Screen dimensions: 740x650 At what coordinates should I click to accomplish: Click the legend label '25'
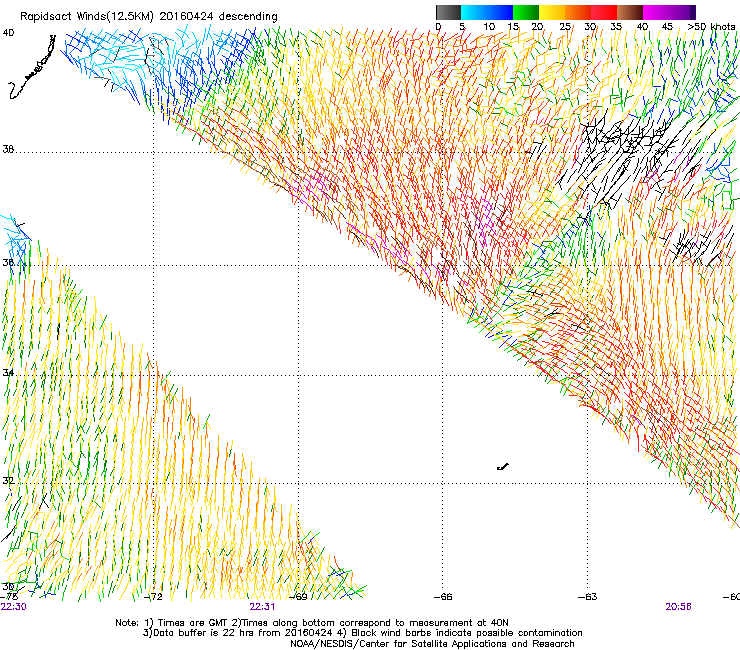(565, 27)
